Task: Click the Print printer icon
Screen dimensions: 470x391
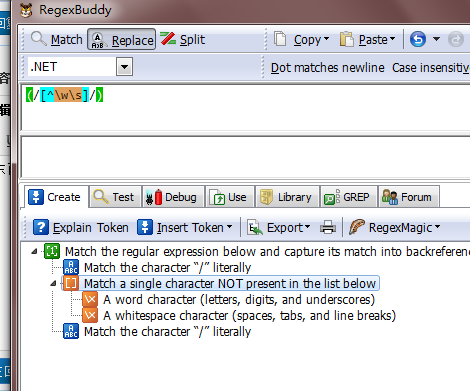Action: [328, 227]
